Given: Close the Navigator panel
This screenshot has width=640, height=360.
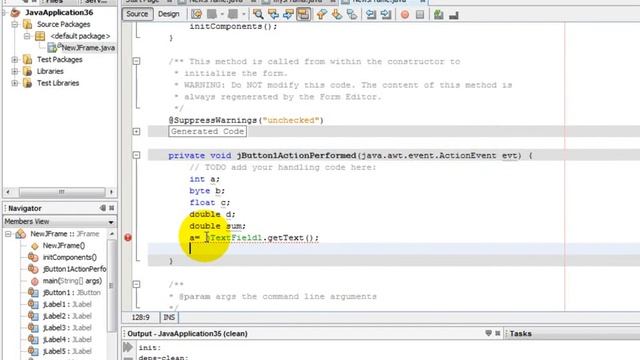Looking at the screenshot, I should (x=111, y=208).
